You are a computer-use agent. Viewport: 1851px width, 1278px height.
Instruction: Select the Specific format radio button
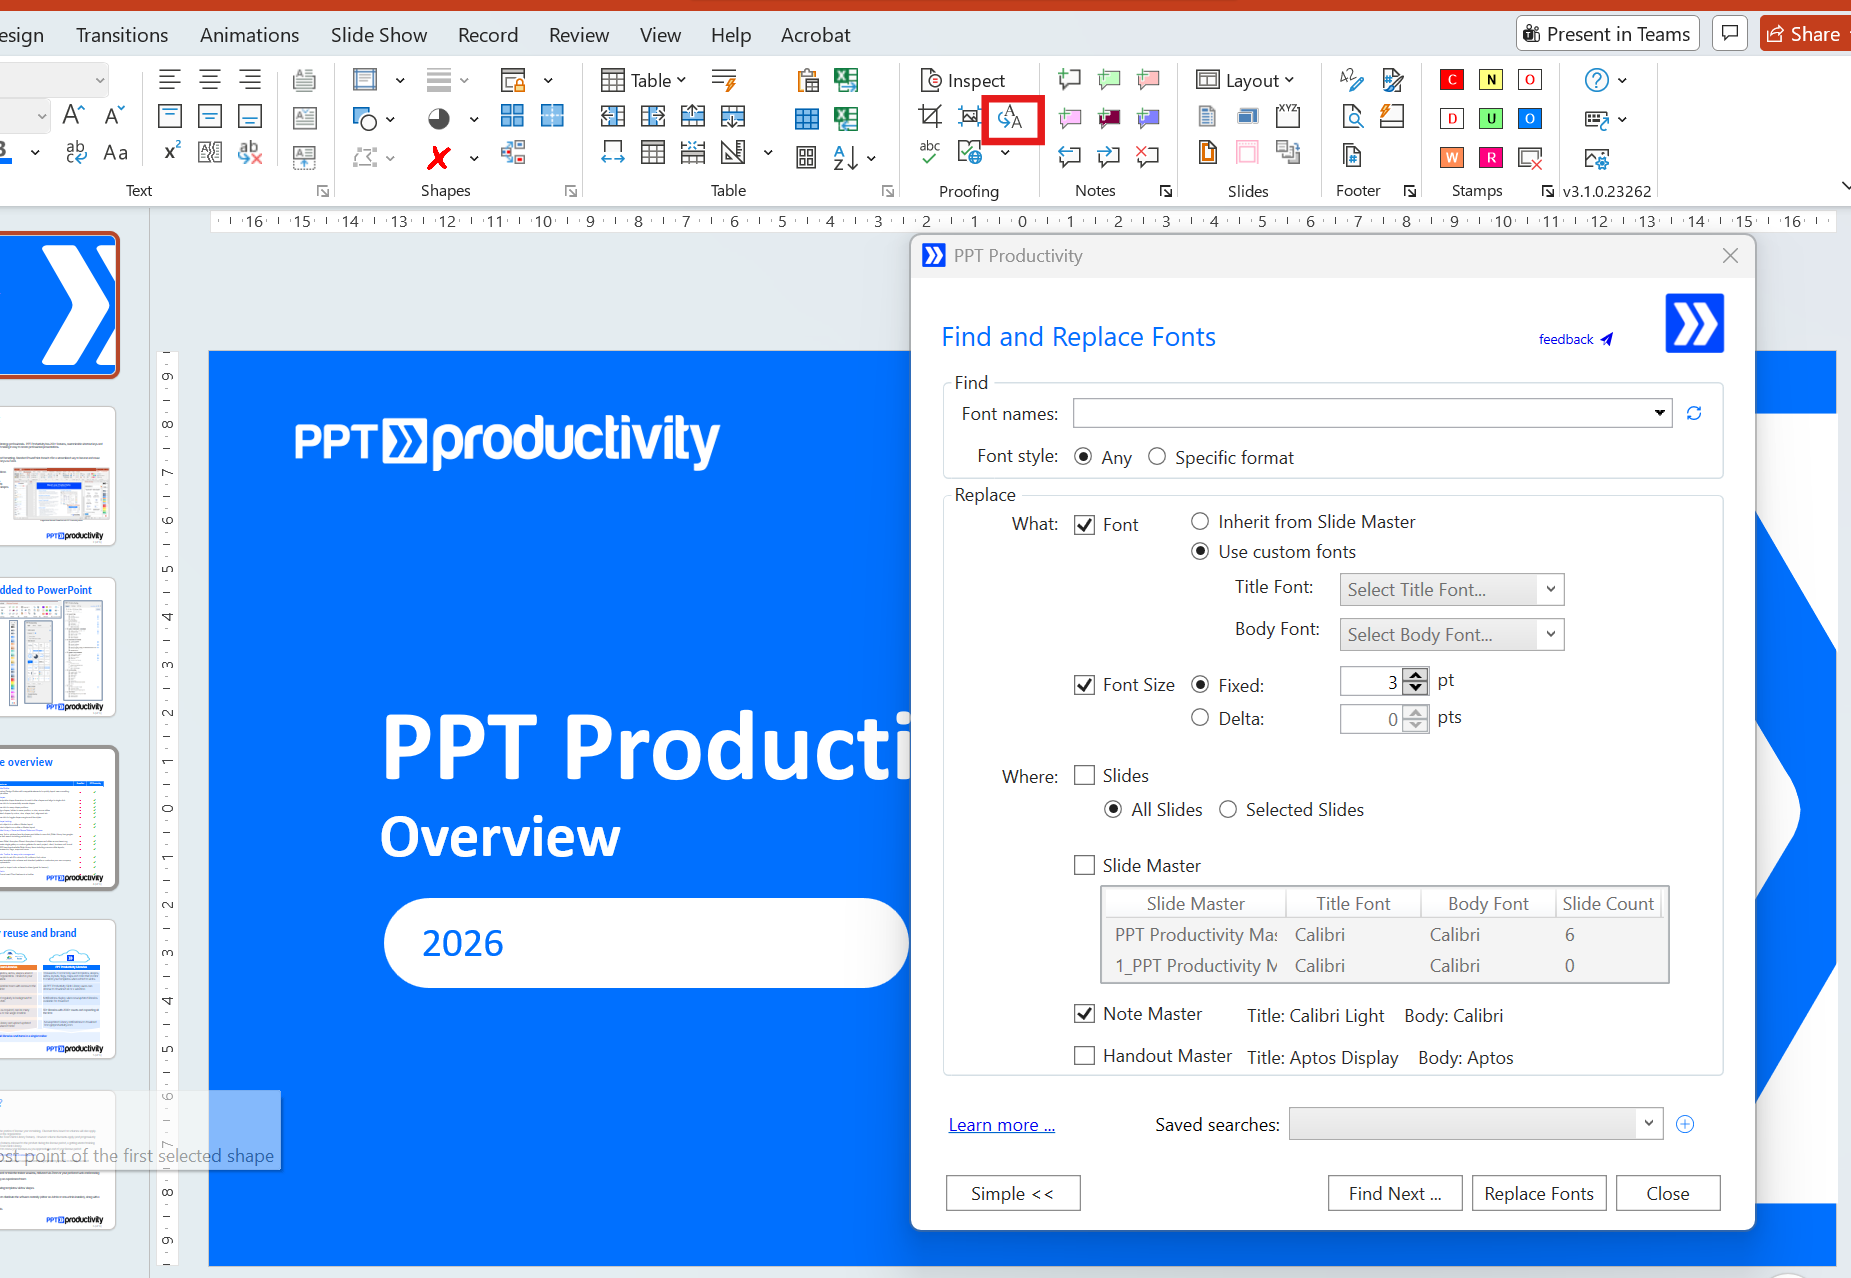[1157, 457]
